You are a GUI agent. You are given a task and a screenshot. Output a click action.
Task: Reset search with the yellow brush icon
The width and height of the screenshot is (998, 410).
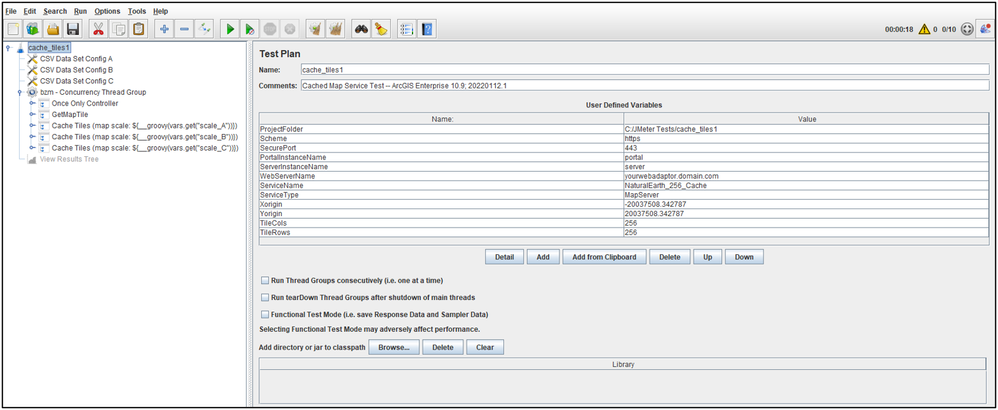click(382, 29)
